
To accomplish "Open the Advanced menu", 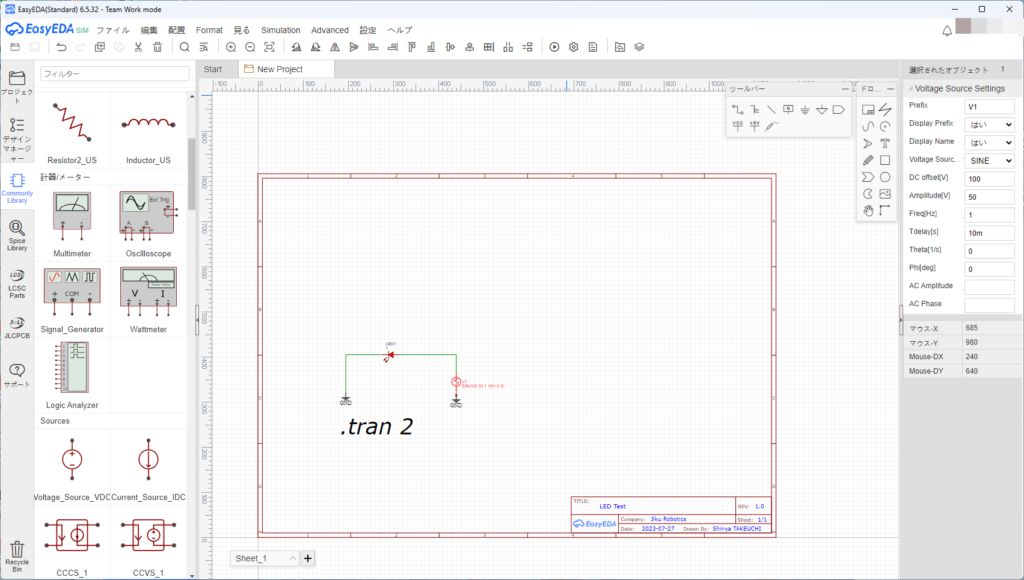I will click(x=330, y=30).
